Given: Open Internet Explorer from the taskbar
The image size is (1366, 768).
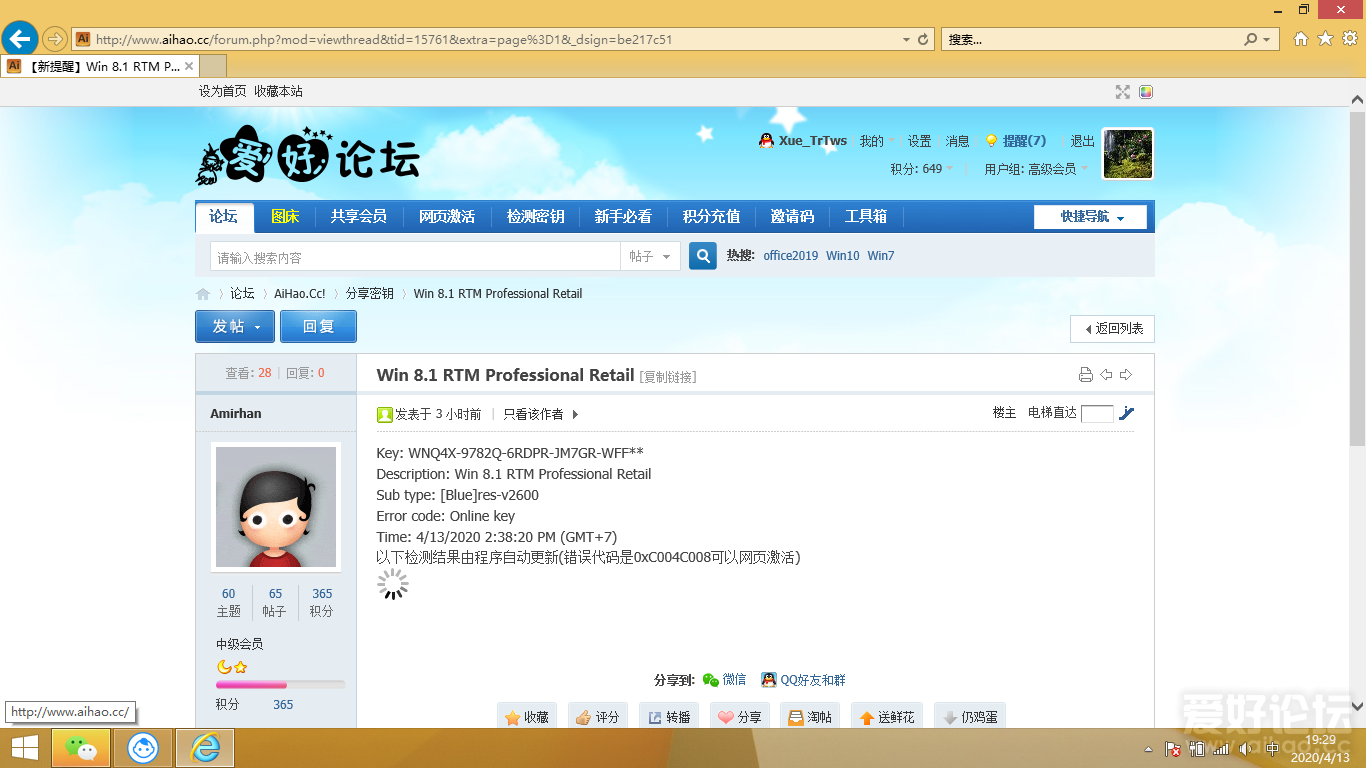Looking at the screenshot, I should [x=205, y=748].
